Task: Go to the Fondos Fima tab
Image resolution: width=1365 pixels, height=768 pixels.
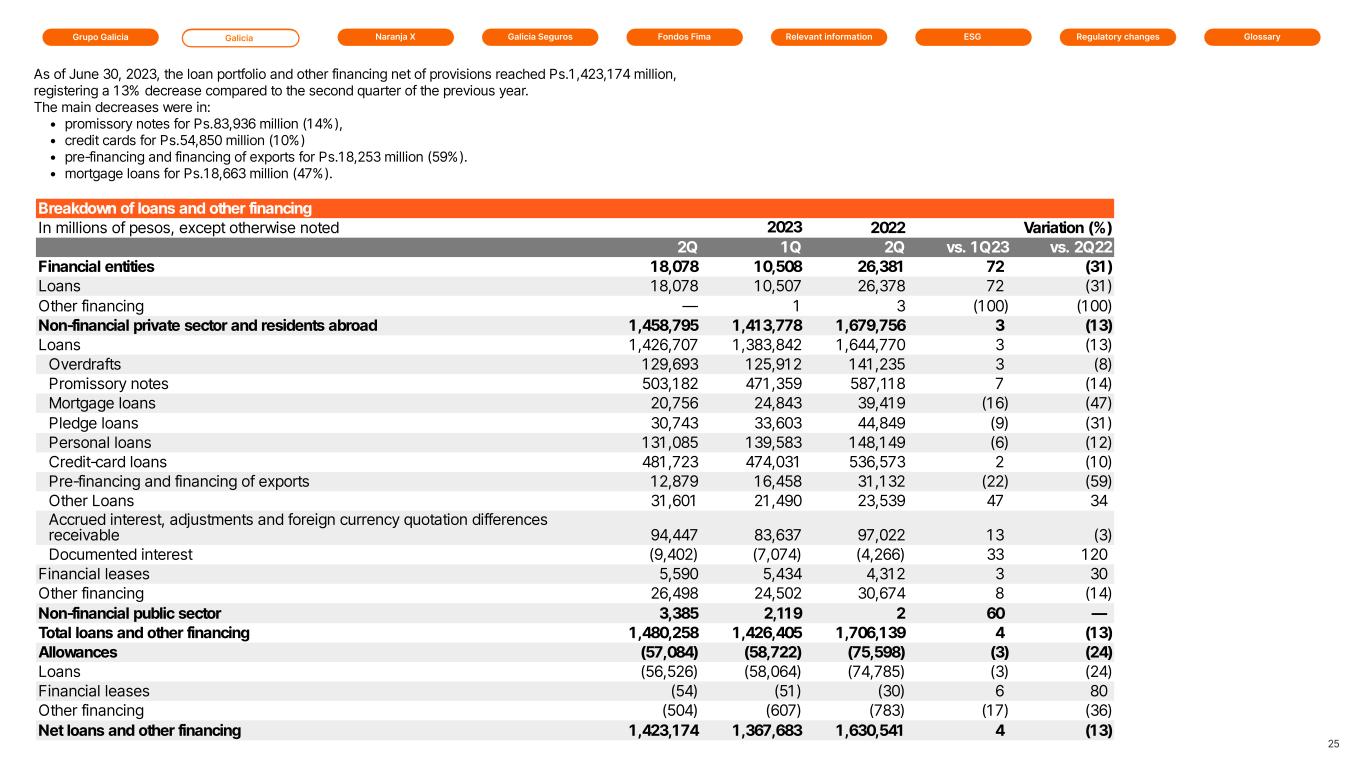Action: point(685,37)
